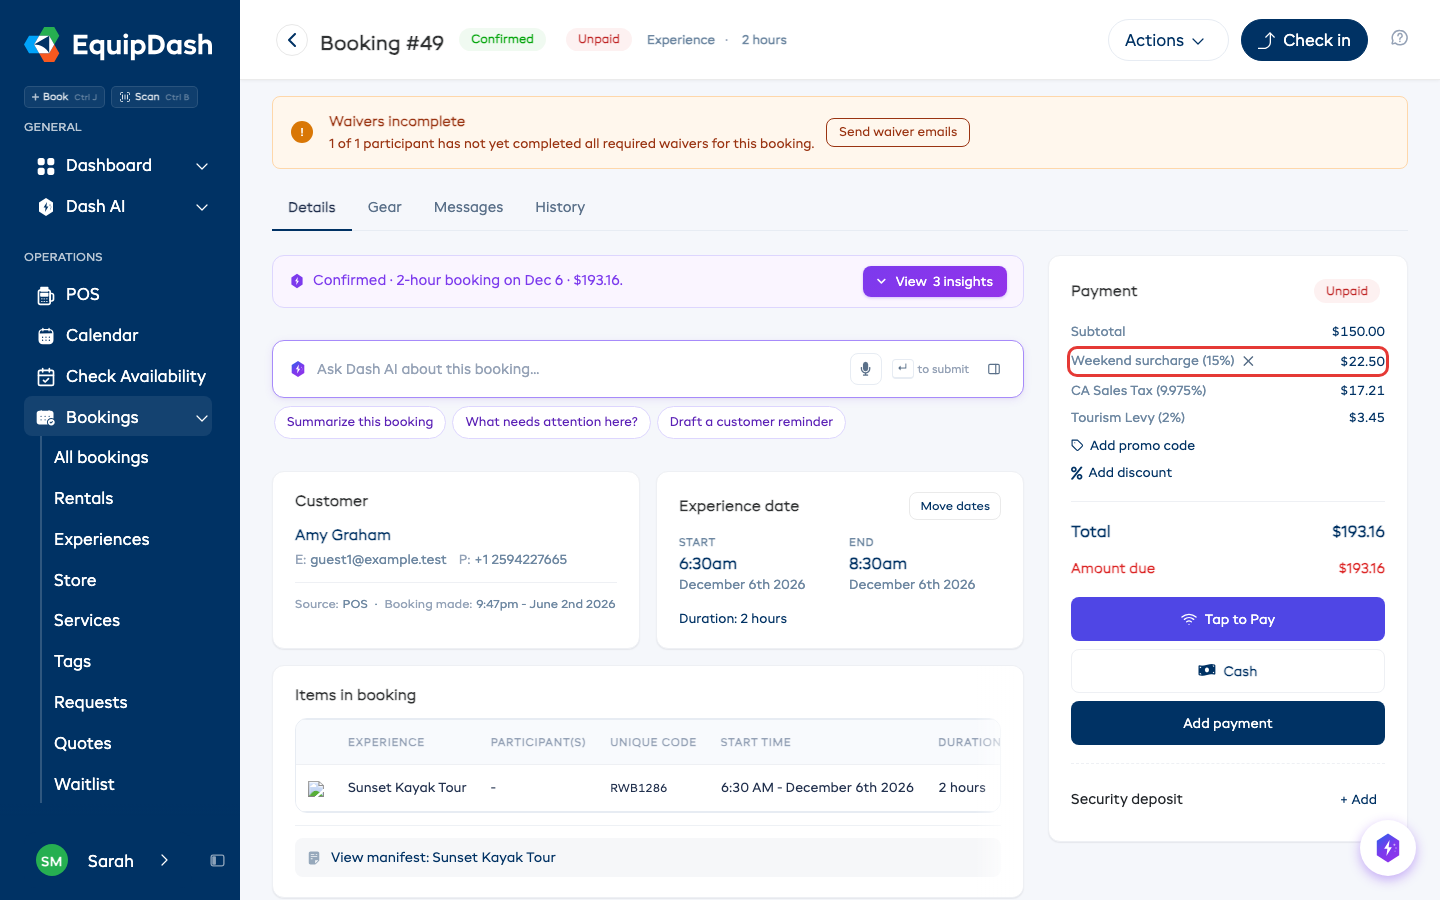This screenshot has width=1440, height=900.
Task: Switch to the Messages tab
Action: (x=468, y=207)
